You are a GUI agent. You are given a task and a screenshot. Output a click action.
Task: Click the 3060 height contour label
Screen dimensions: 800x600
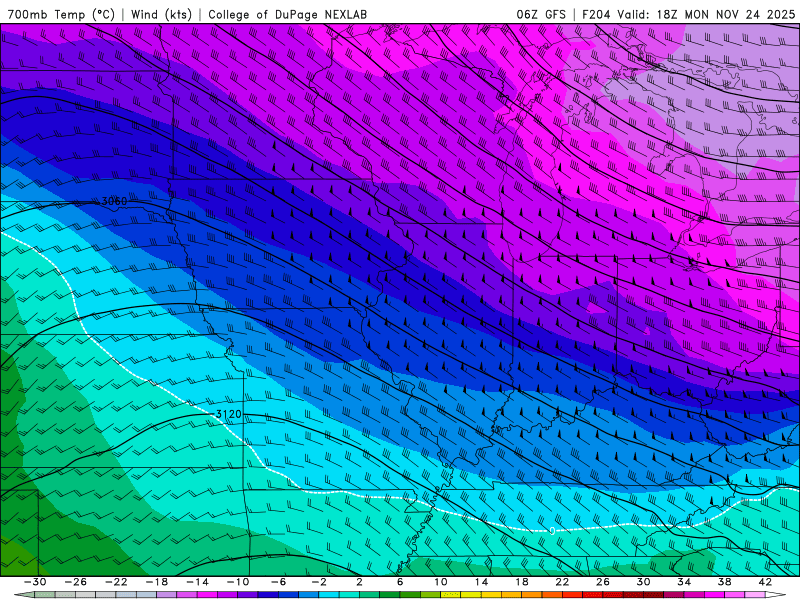pyautogui.click(x=114, y=202)
